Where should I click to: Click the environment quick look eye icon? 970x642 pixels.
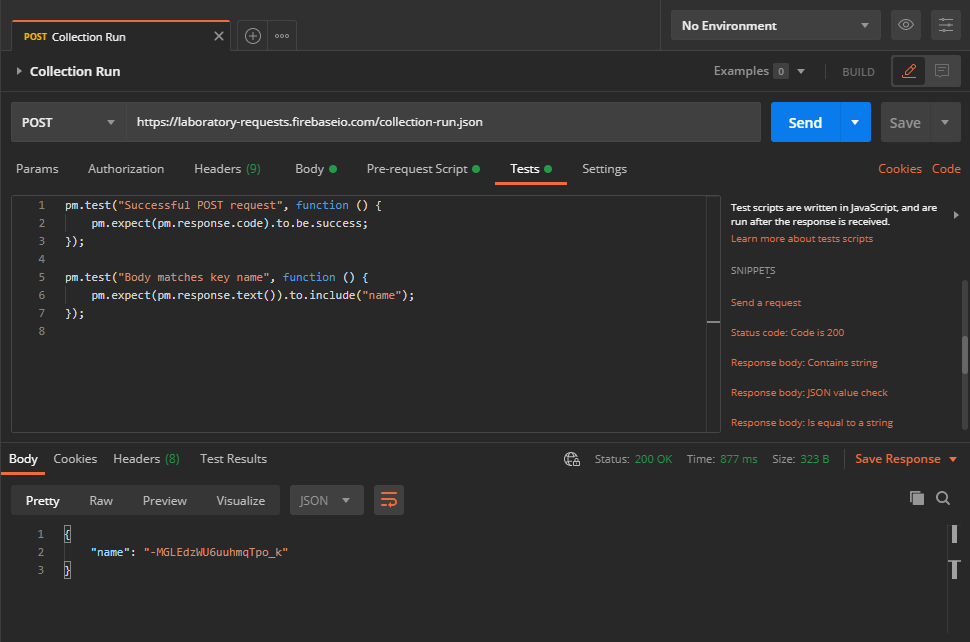coord(906,25)
